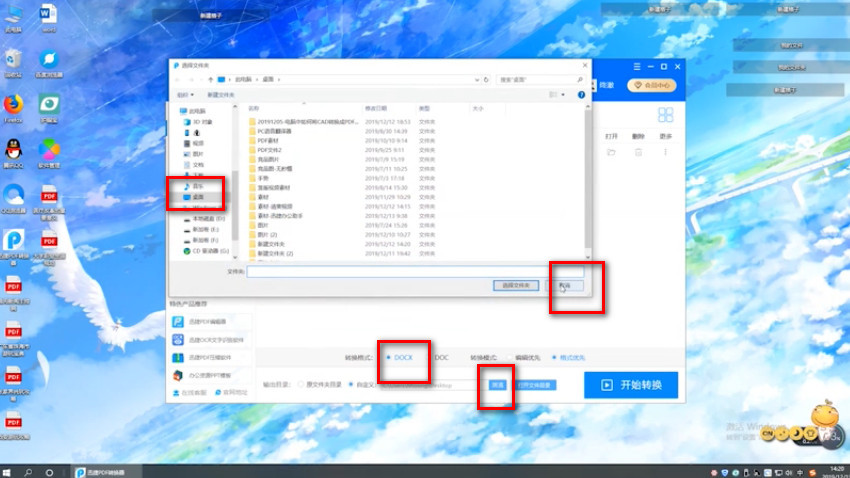Open the Recycle Bin desktop icon
The image size is (850, 478).
coord(14,63)
